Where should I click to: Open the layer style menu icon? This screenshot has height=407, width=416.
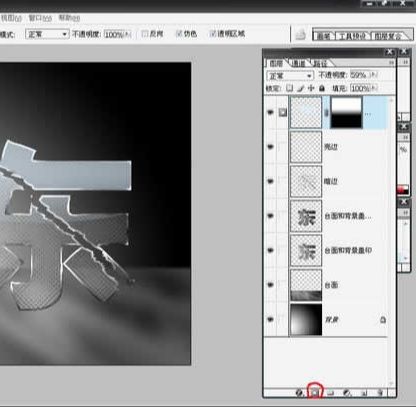(300, 393)
